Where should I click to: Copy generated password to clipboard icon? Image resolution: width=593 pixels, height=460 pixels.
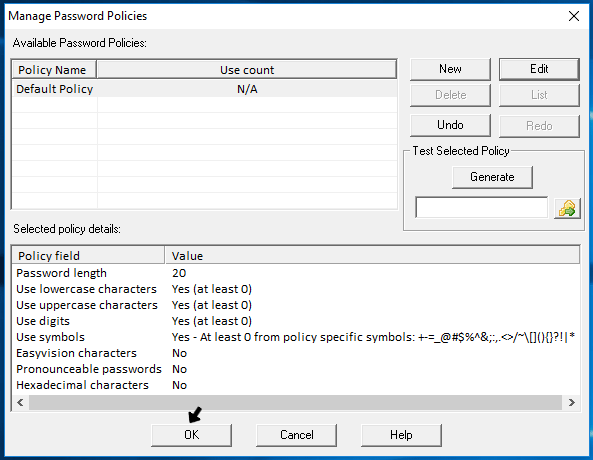coord(567,208)
